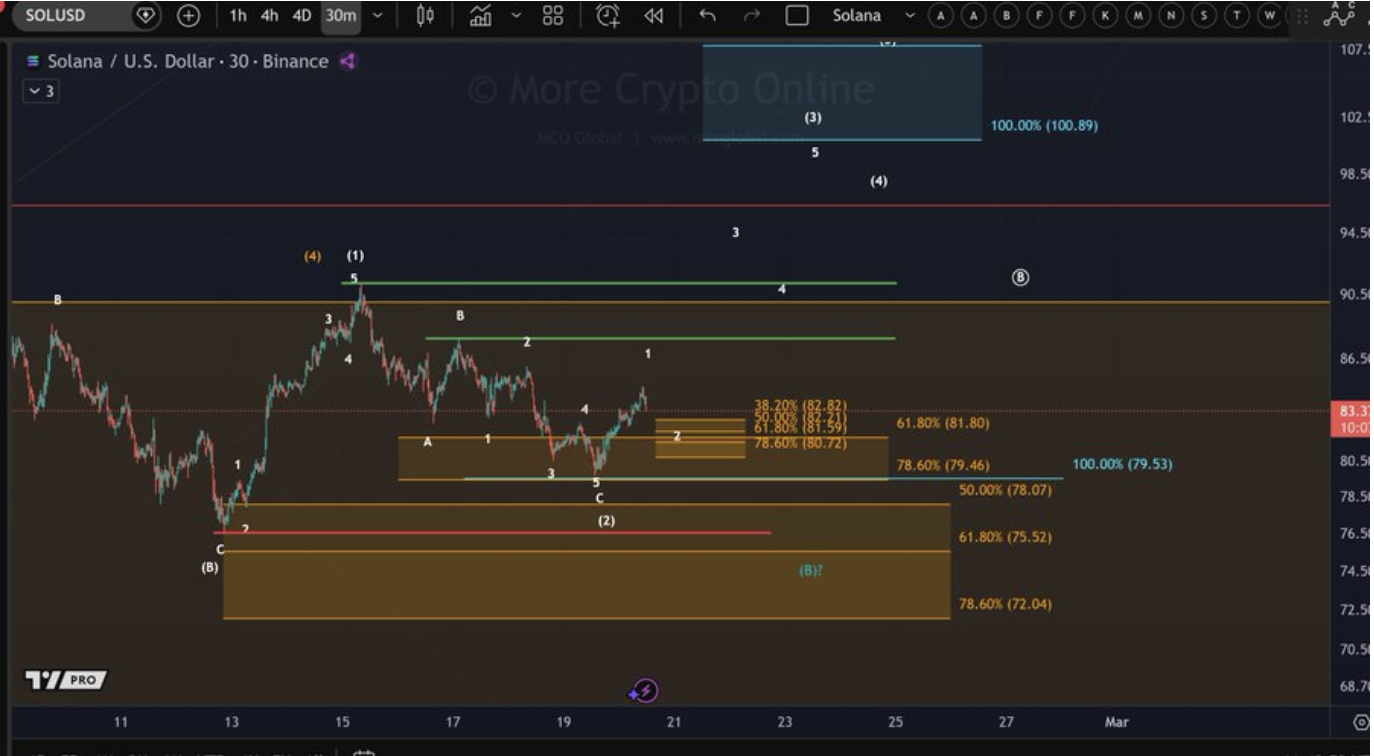Switch to the 30m timeframe
The image size is (1374, 756).
pyautogui.click(x=341, y=16)
